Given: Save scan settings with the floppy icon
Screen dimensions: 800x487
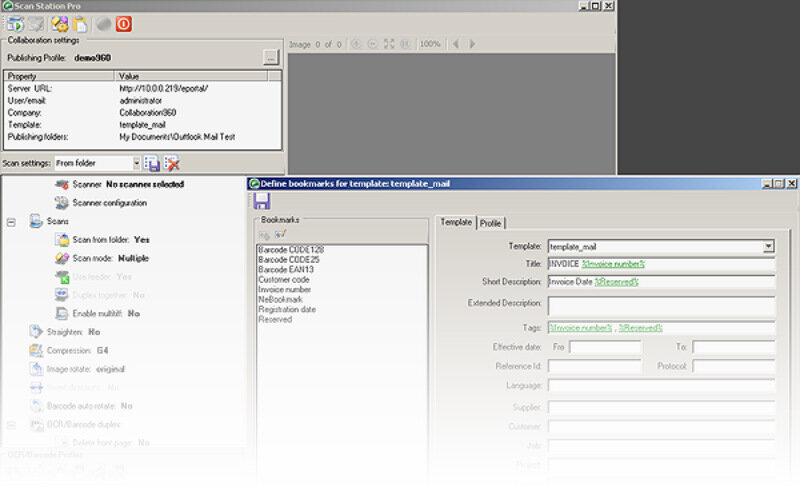Looking at the screenshot, I should 152,163.
